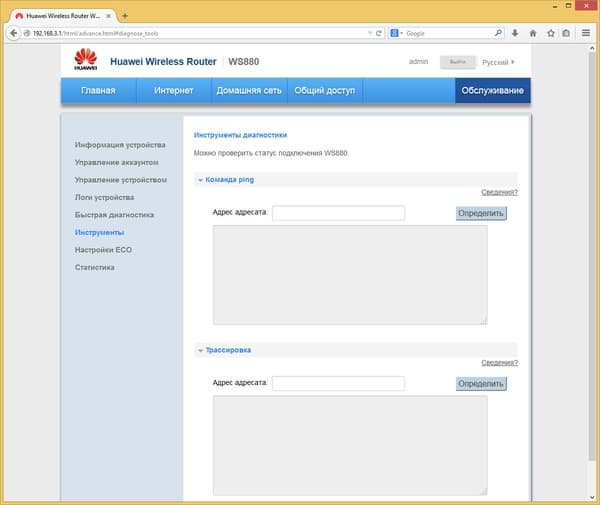Click the logout button next to admin
Screen dimensions: 600x505
pyautogui.click(x=458, y=62)
